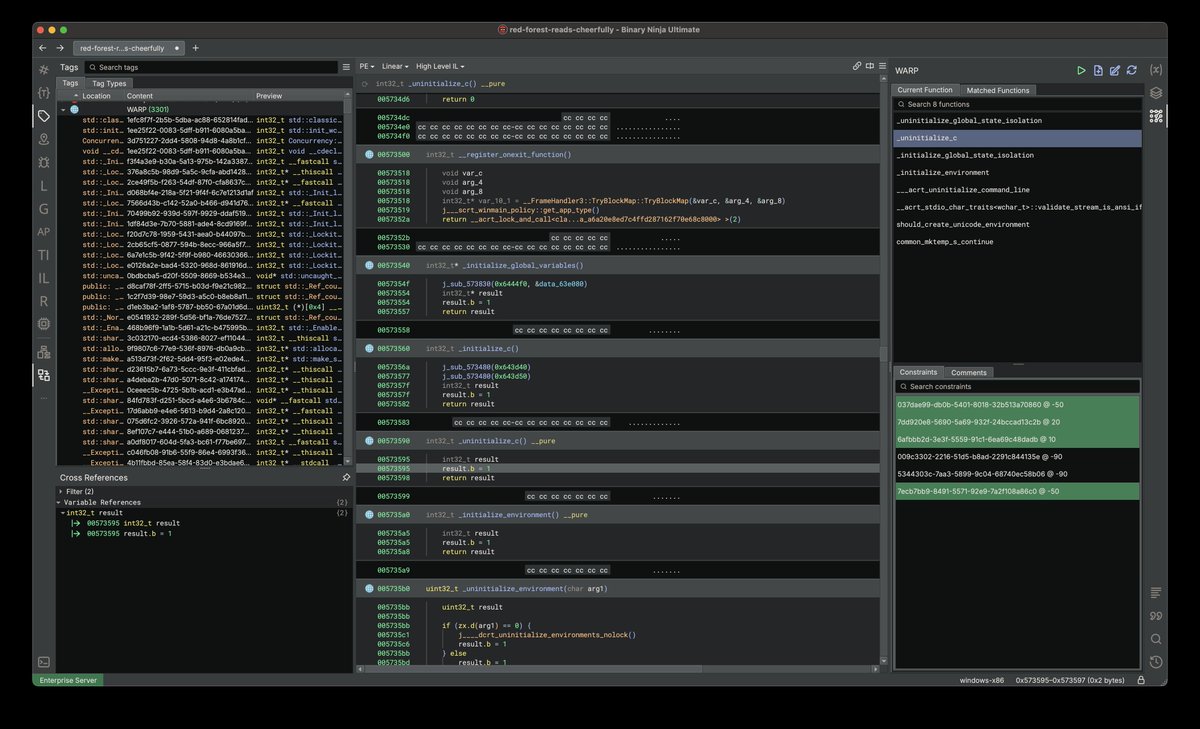Select the cross references swap sidebar icon
1200x729 pixels.
pos(43,375)
